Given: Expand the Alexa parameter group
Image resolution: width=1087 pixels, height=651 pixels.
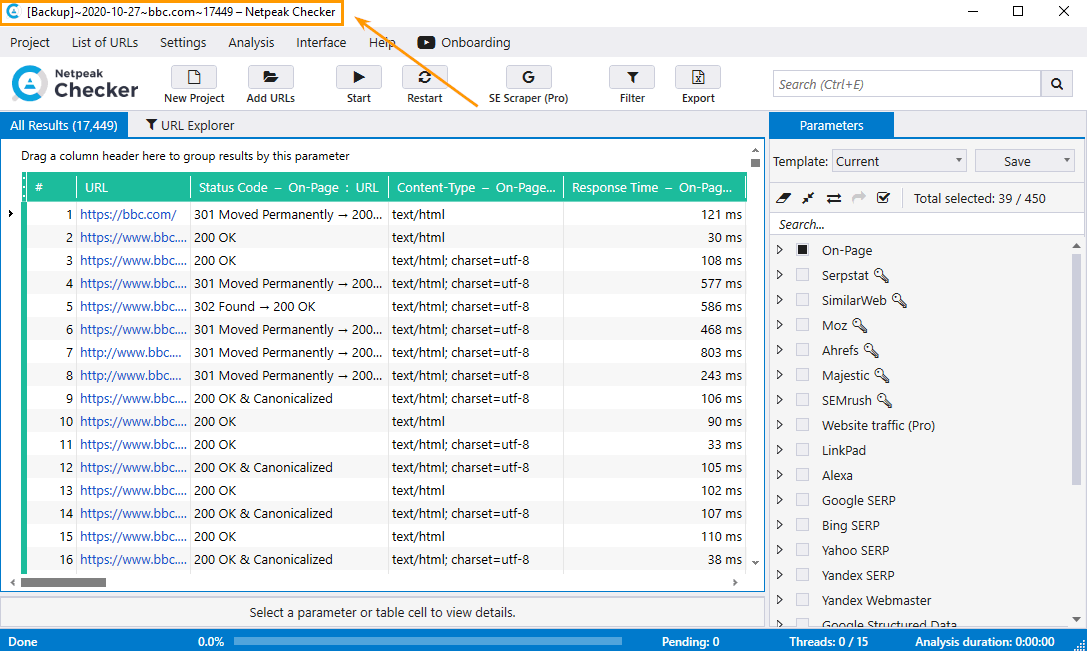Looking at the screenshot, I should 780,474.
